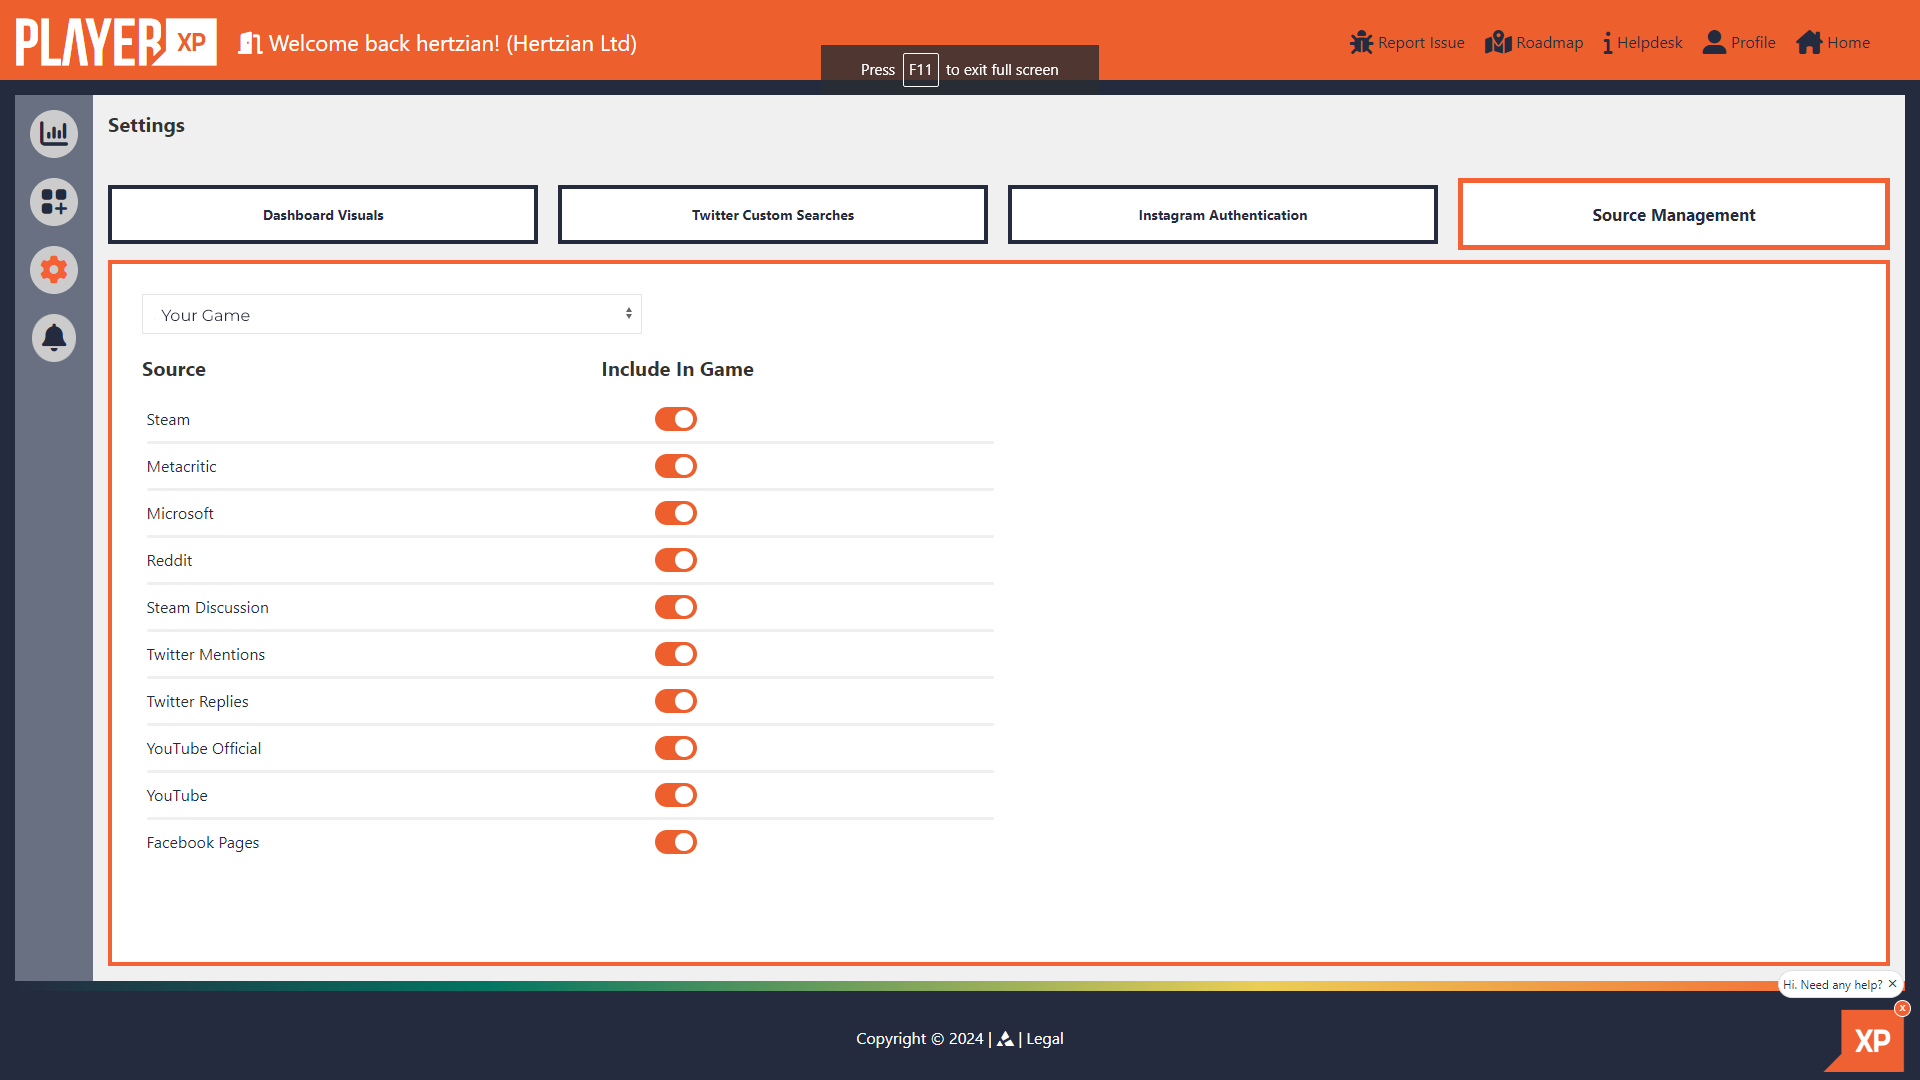
Task: Toggle Twitter Replies source inclusion
Action: point(676,701)
